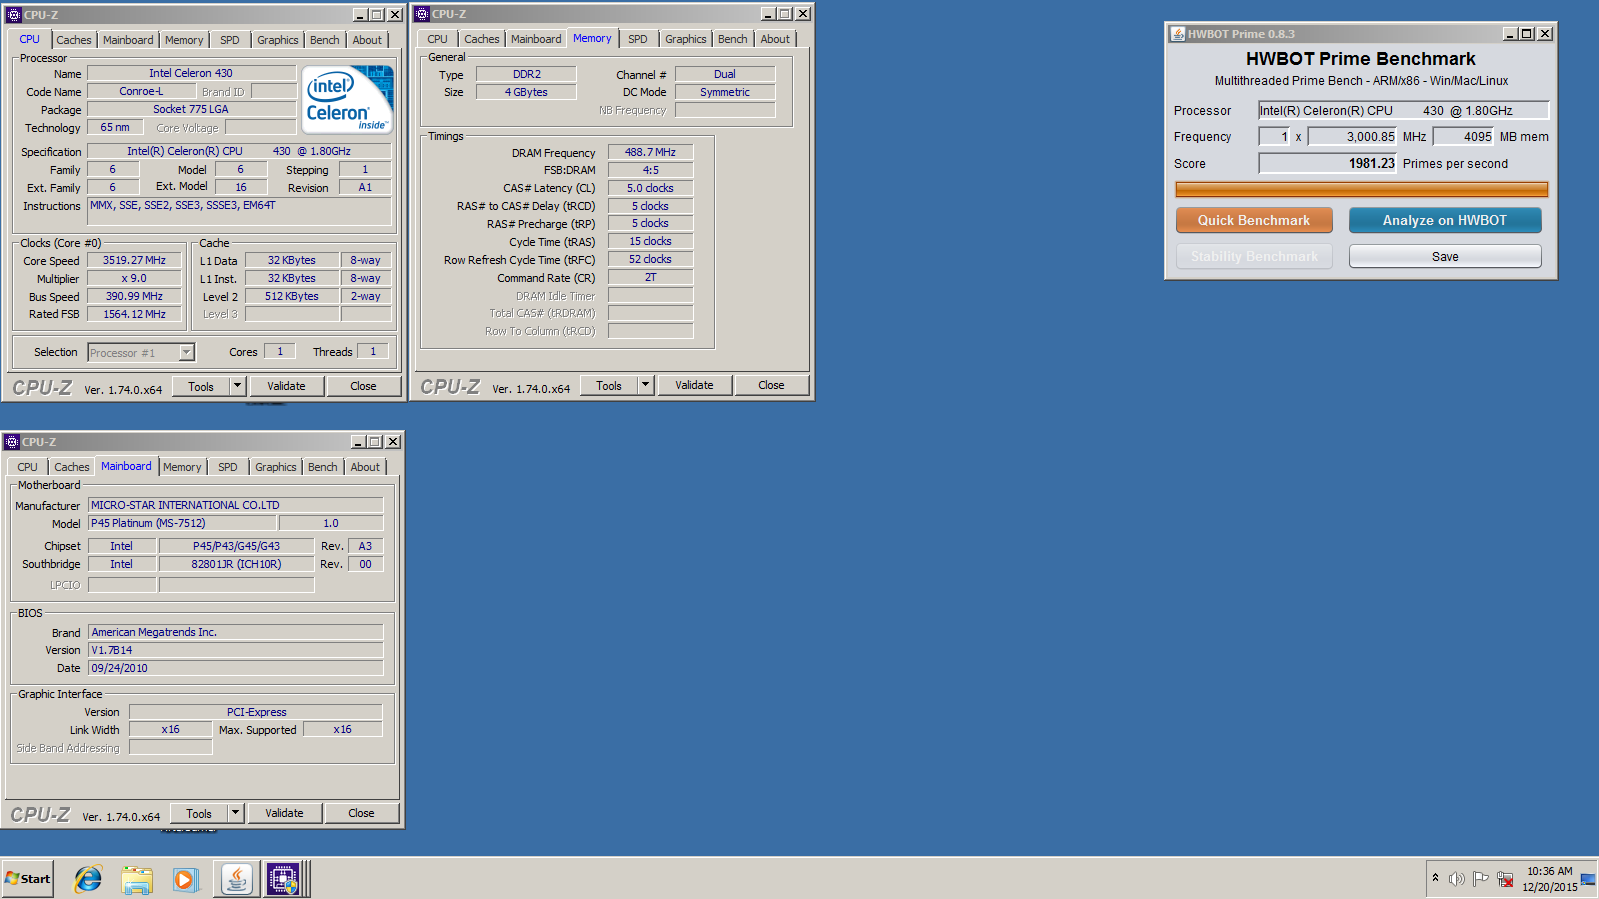Viewport: 1599px width, 899px height.
Task: Open CPU tab in the Memory window
Action: 438,39
